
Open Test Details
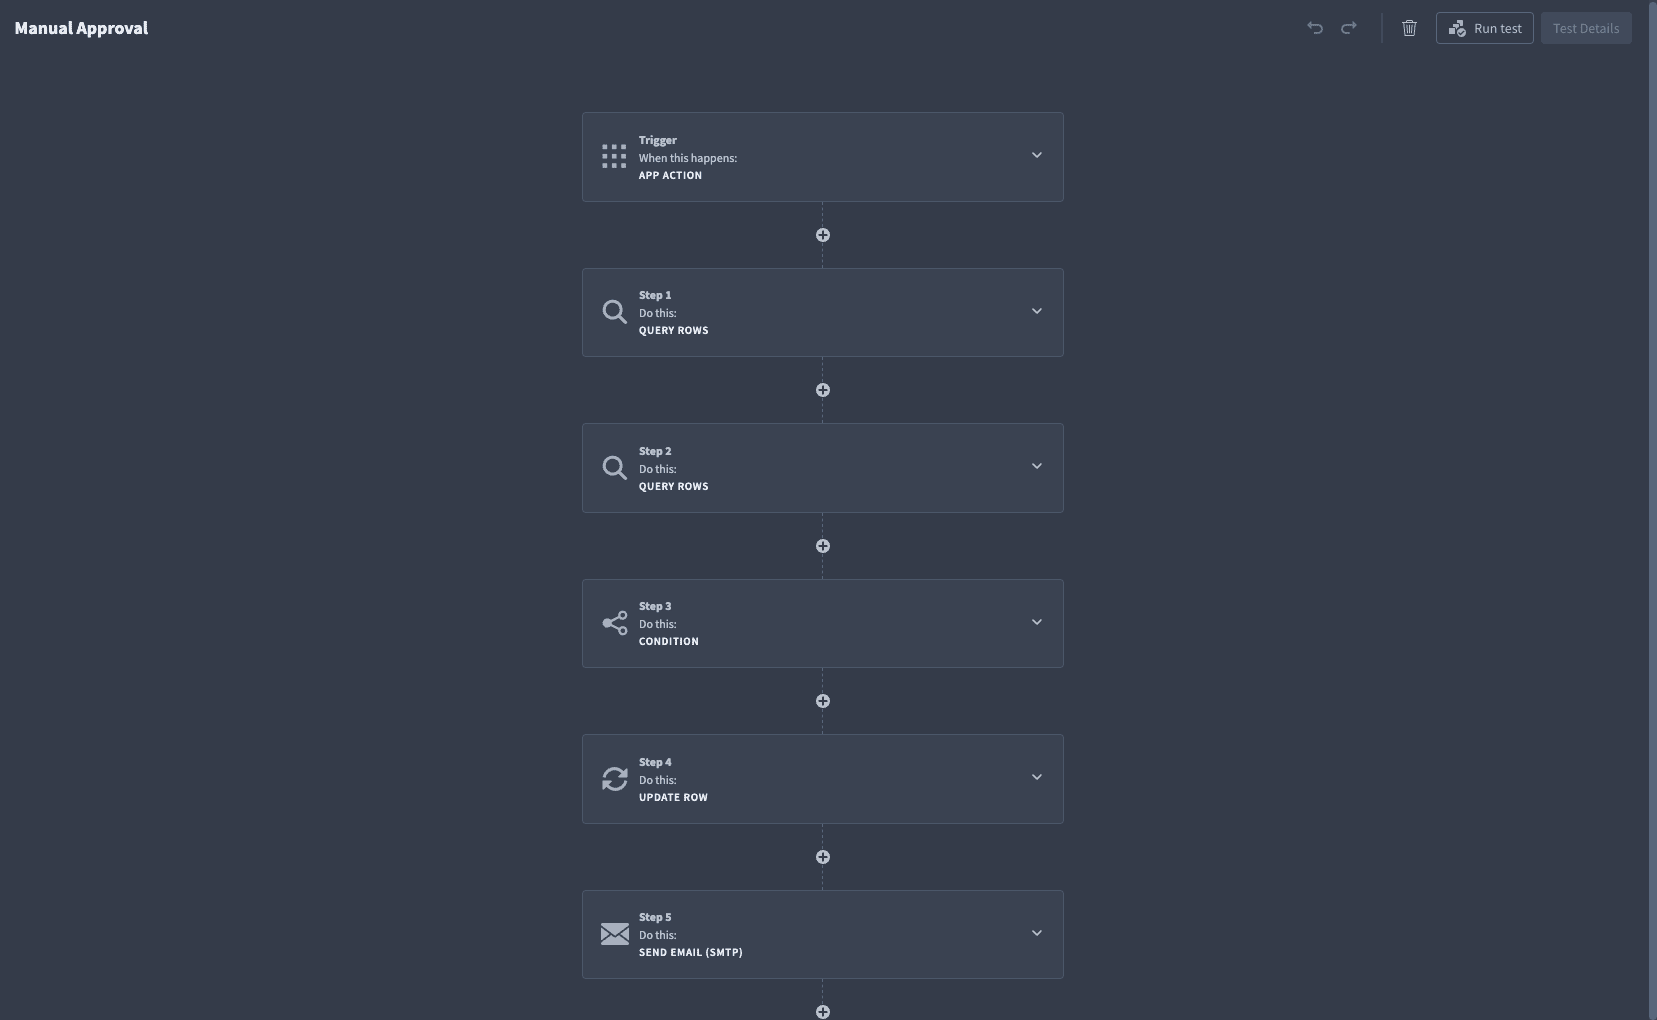click(1586, 28)
